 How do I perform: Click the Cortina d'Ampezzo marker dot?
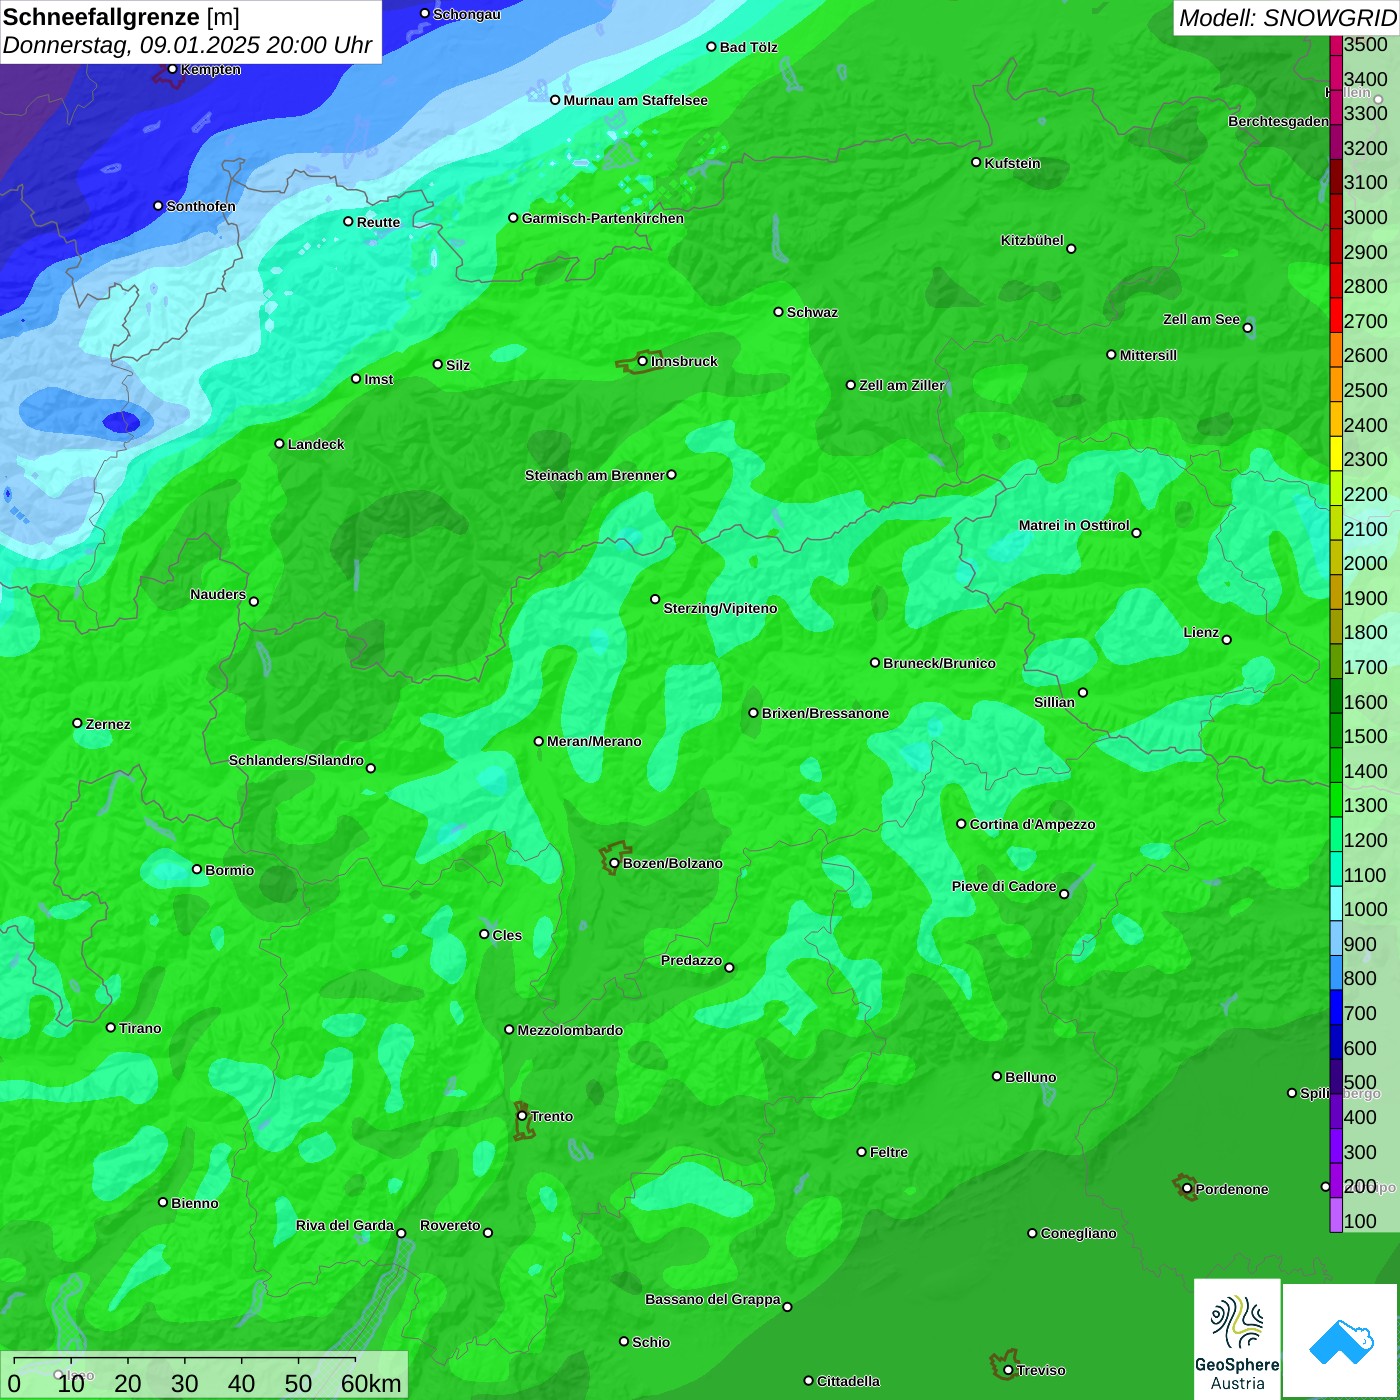[x=961, y=824]
